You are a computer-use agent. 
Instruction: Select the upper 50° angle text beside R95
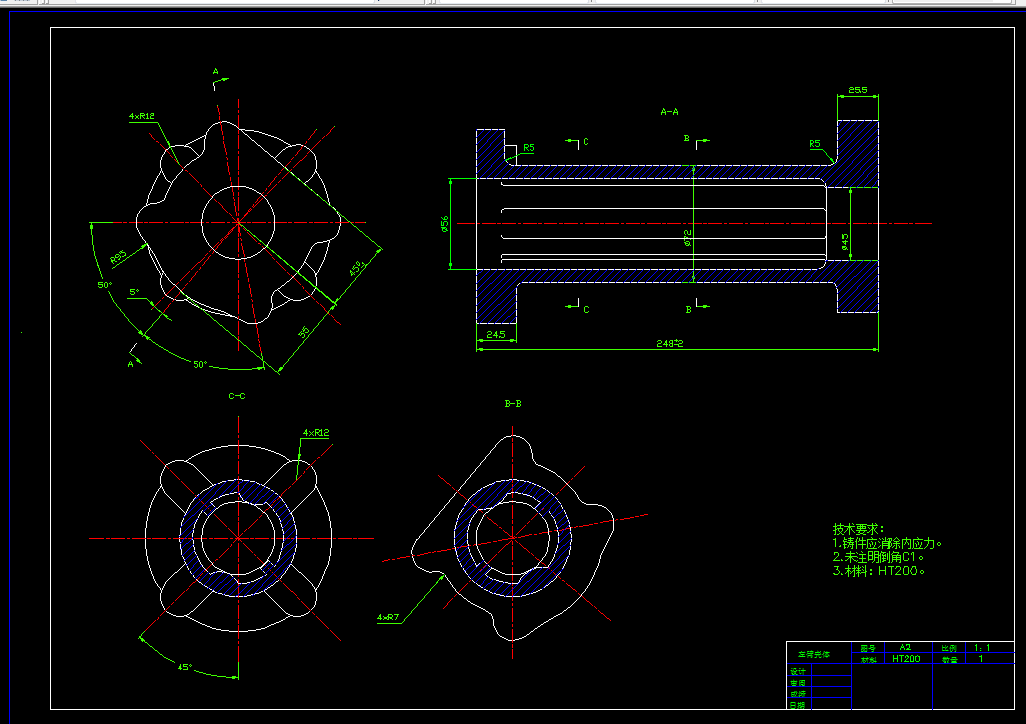click(105, 285)
